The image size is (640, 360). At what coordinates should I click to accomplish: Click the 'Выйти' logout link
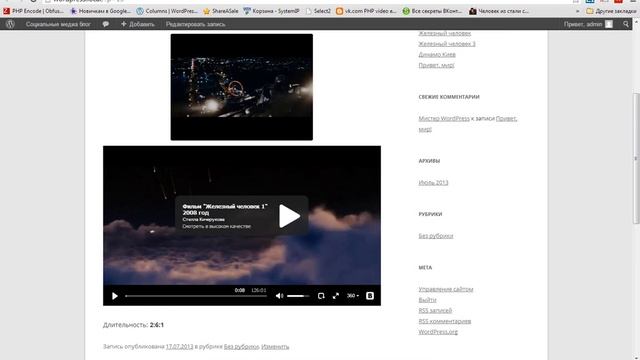click(427, 300)
